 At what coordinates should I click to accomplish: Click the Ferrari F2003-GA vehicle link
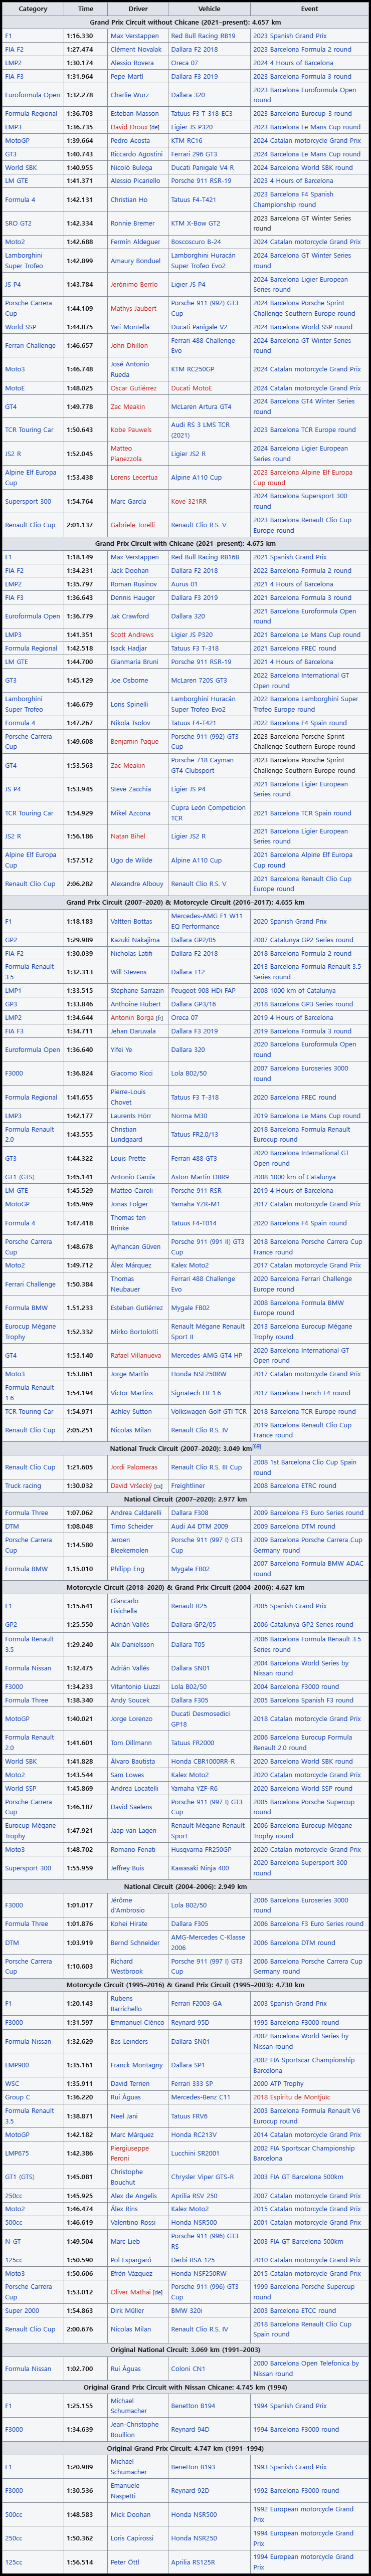pos(196,2003)
